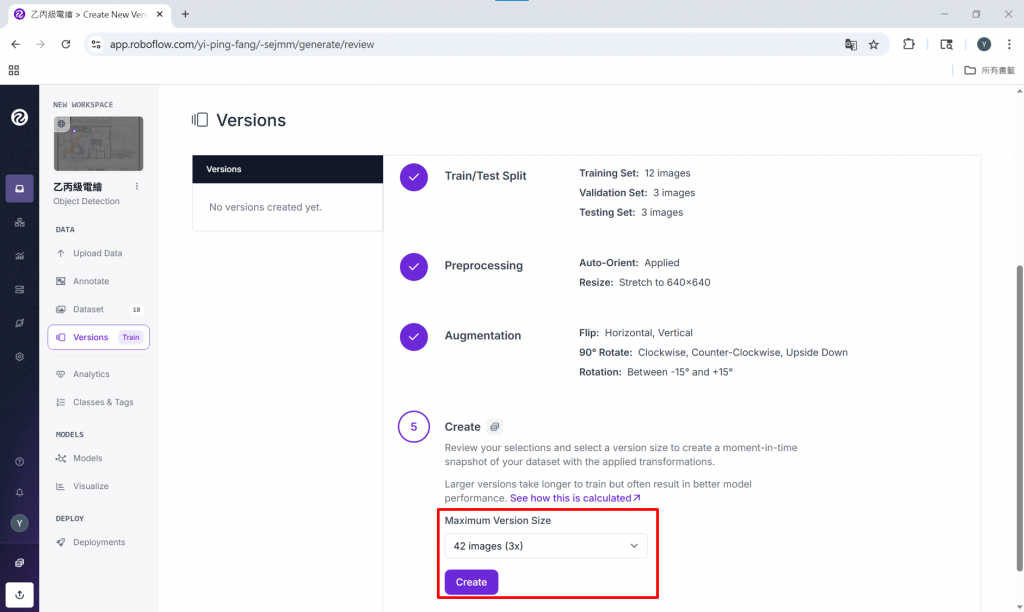Open Deployments in sidebar
Image resolution: width=1024 pixels, height=612 pixels.
98,542
